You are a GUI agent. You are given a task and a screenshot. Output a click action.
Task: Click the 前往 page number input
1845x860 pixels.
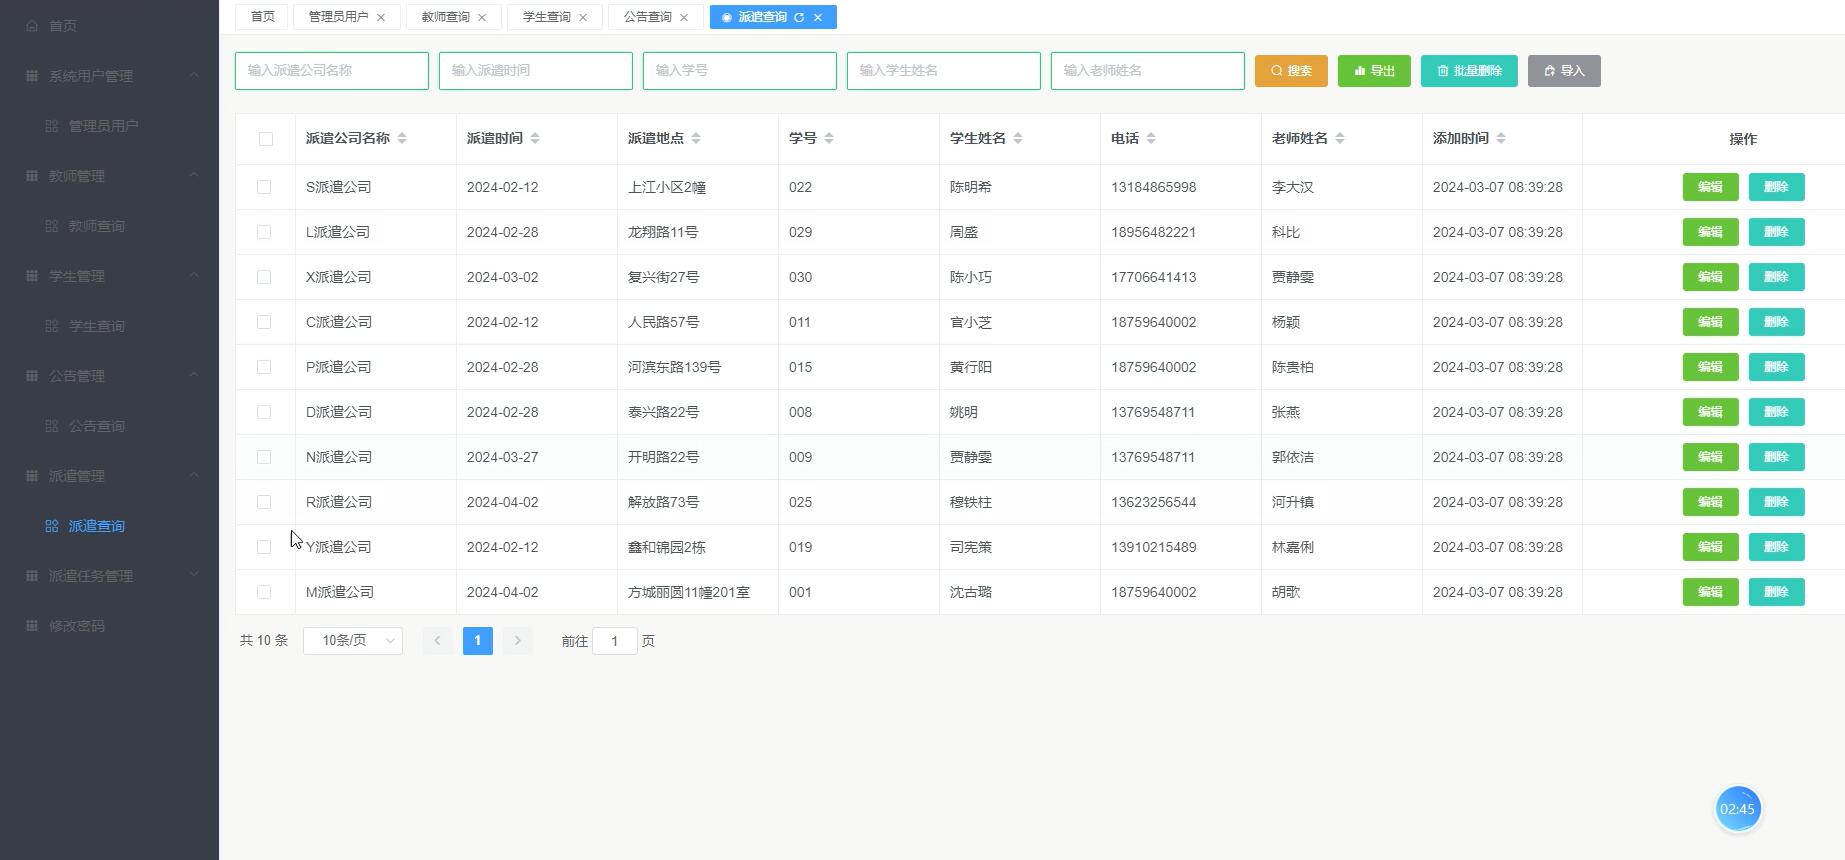615,641
